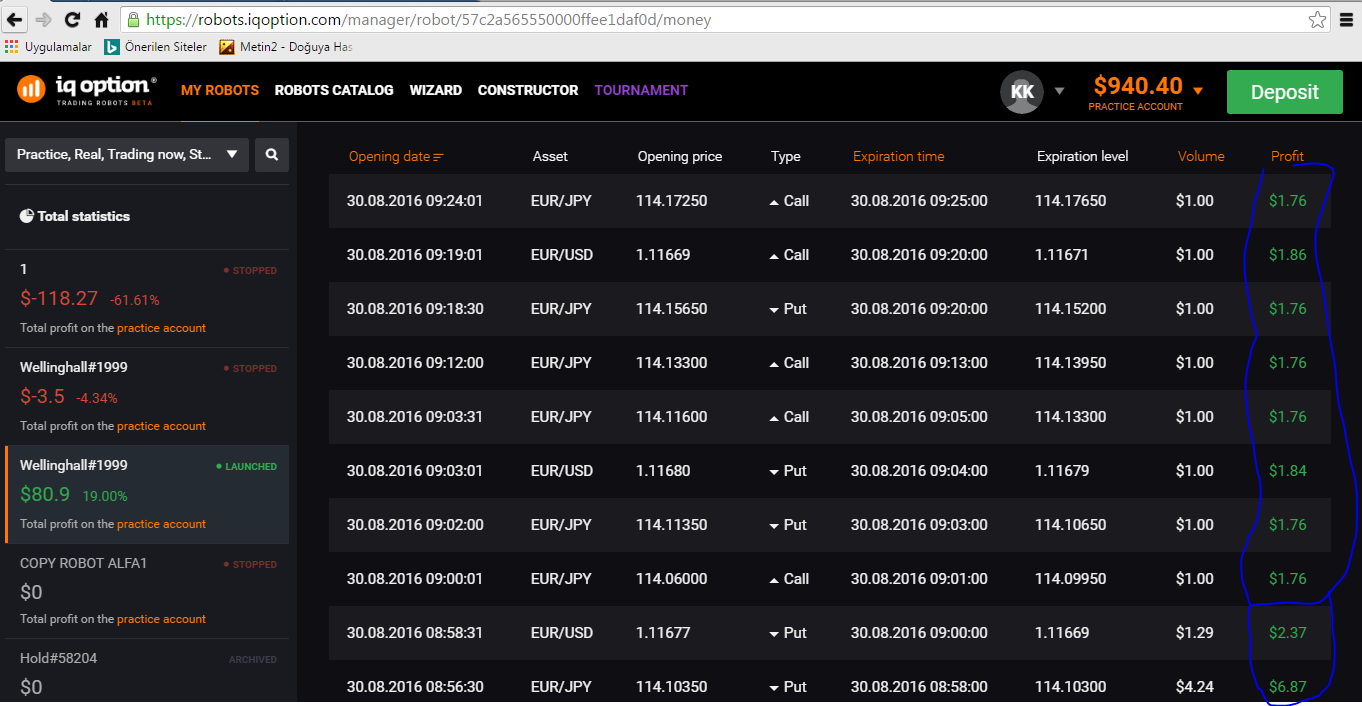Click the expiration level 114.17650

1071,201
